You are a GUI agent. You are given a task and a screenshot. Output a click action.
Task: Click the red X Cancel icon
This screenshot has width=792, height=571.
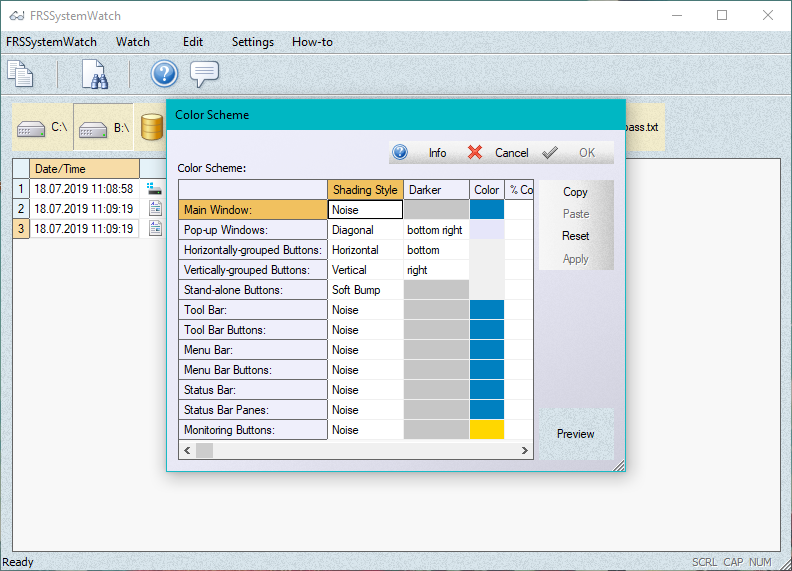coord(475,152)
